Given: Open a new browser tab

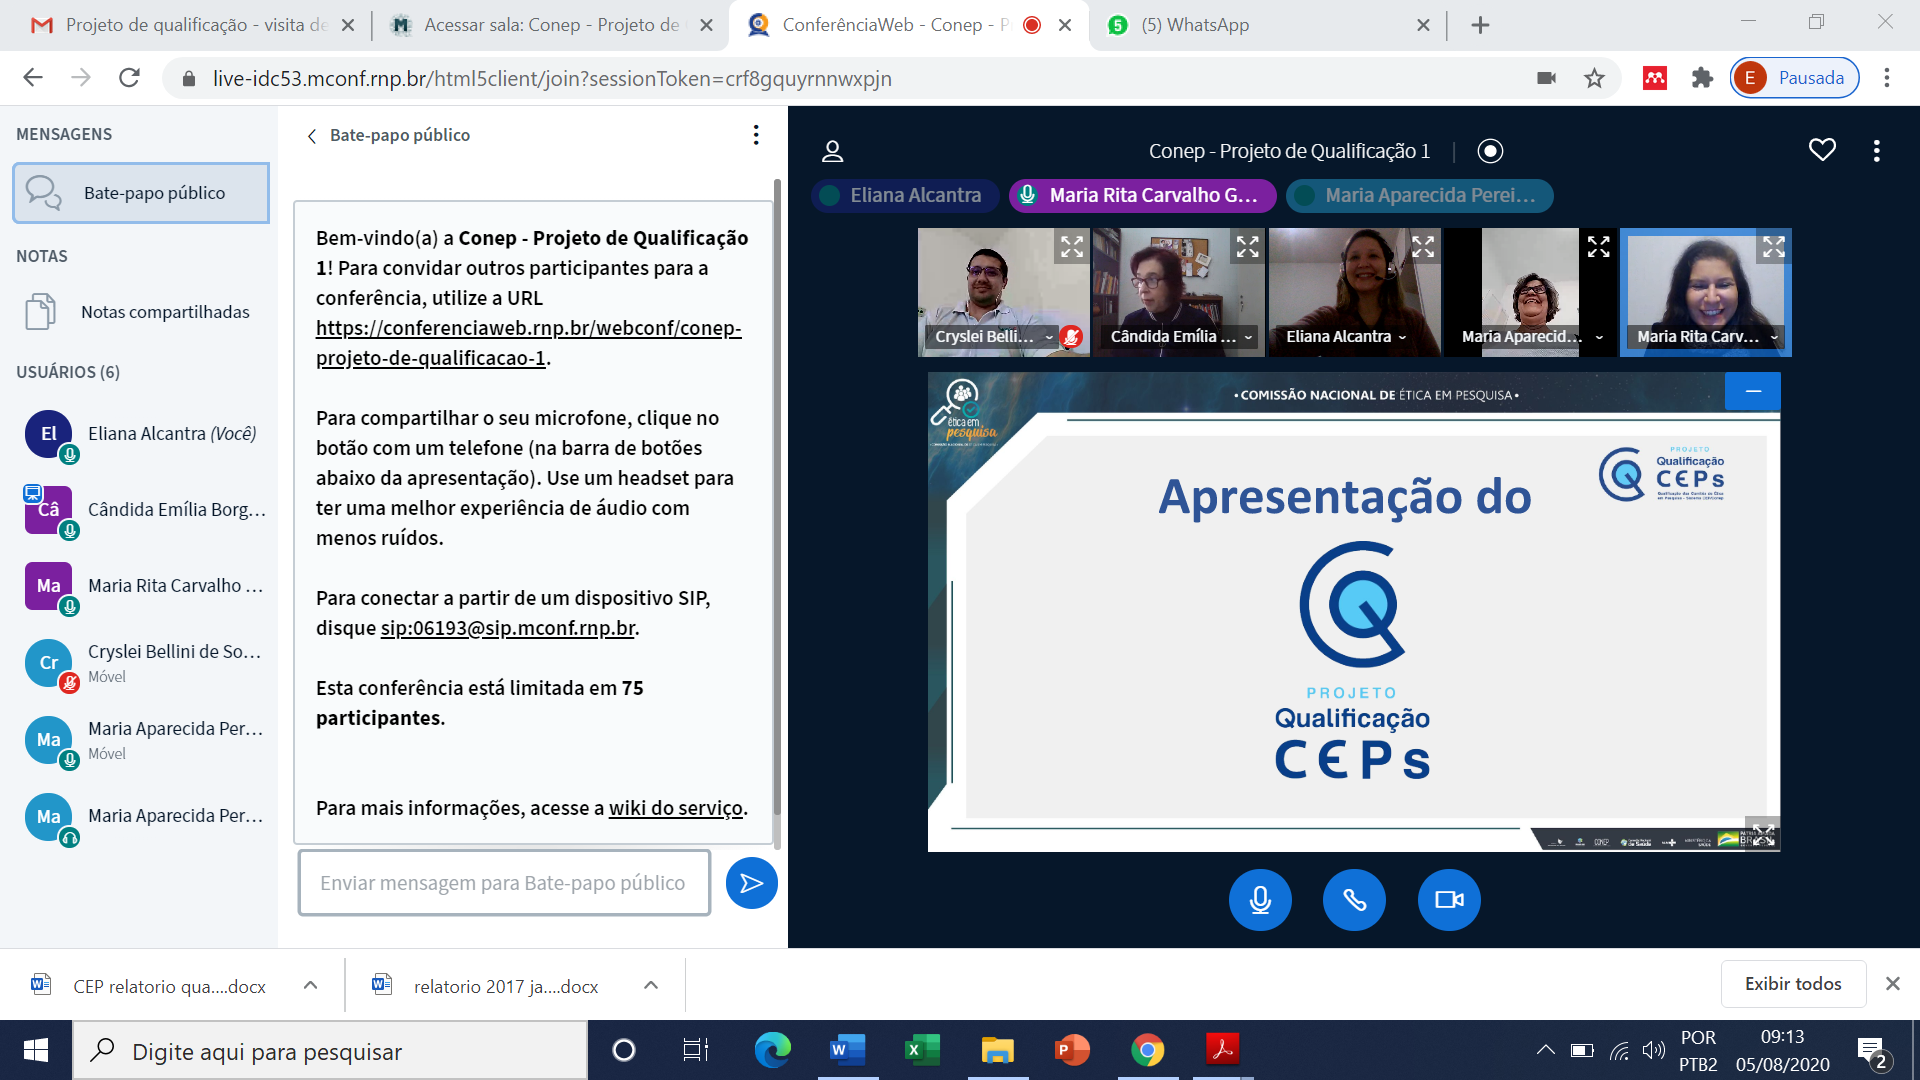Looking at the screenshot, I should (1481, 25).
